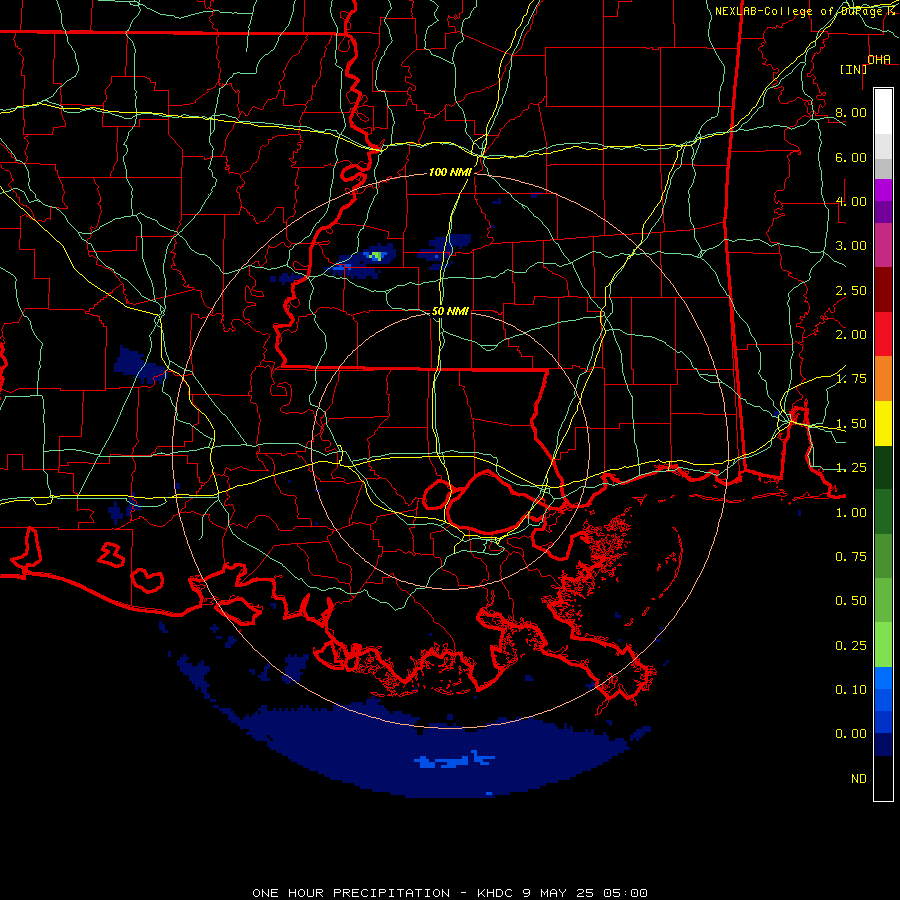This screenshot has height=900, width=900.
Task: Select the 2.50 legend label
Action: [851, 290]
